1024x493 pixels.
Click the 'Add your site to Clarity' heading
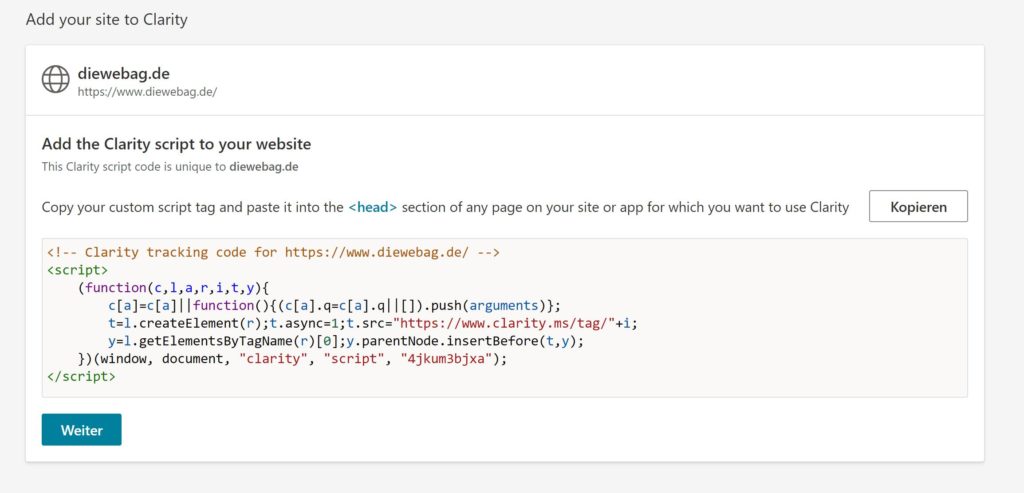(x=106, y=20)
